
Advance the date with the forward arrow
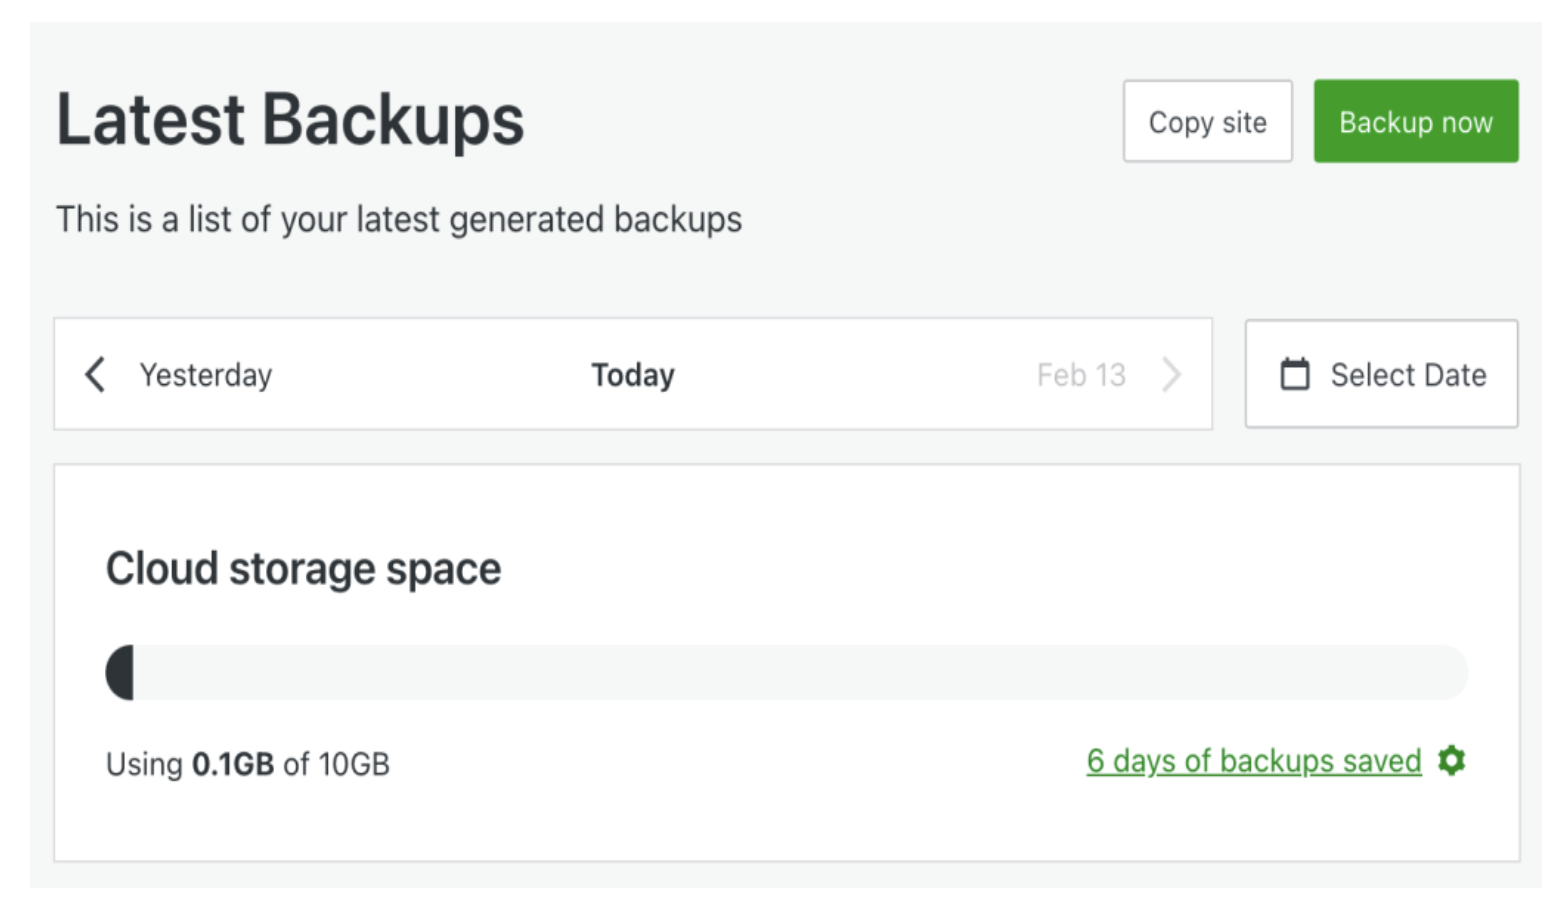tap(1172, 374)
